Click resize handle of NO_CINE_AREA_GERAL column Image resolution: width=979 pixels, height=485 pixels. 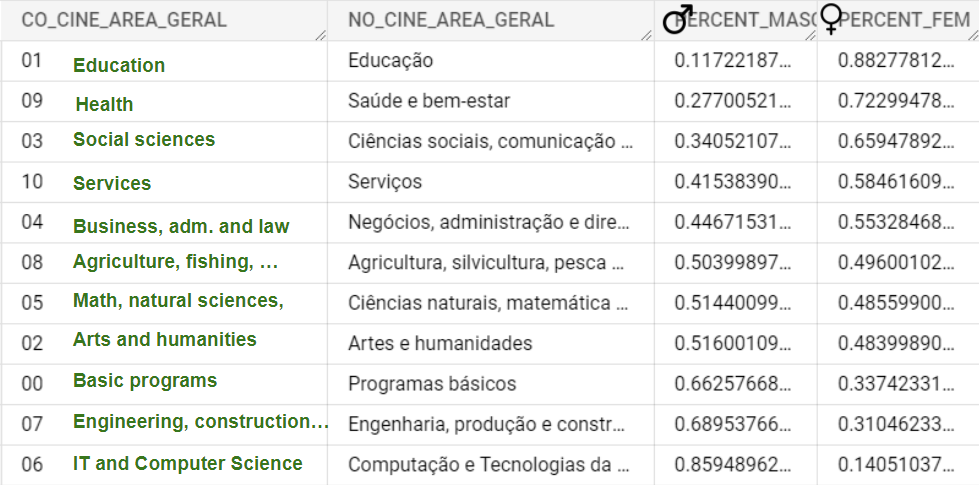coord(647,34)
